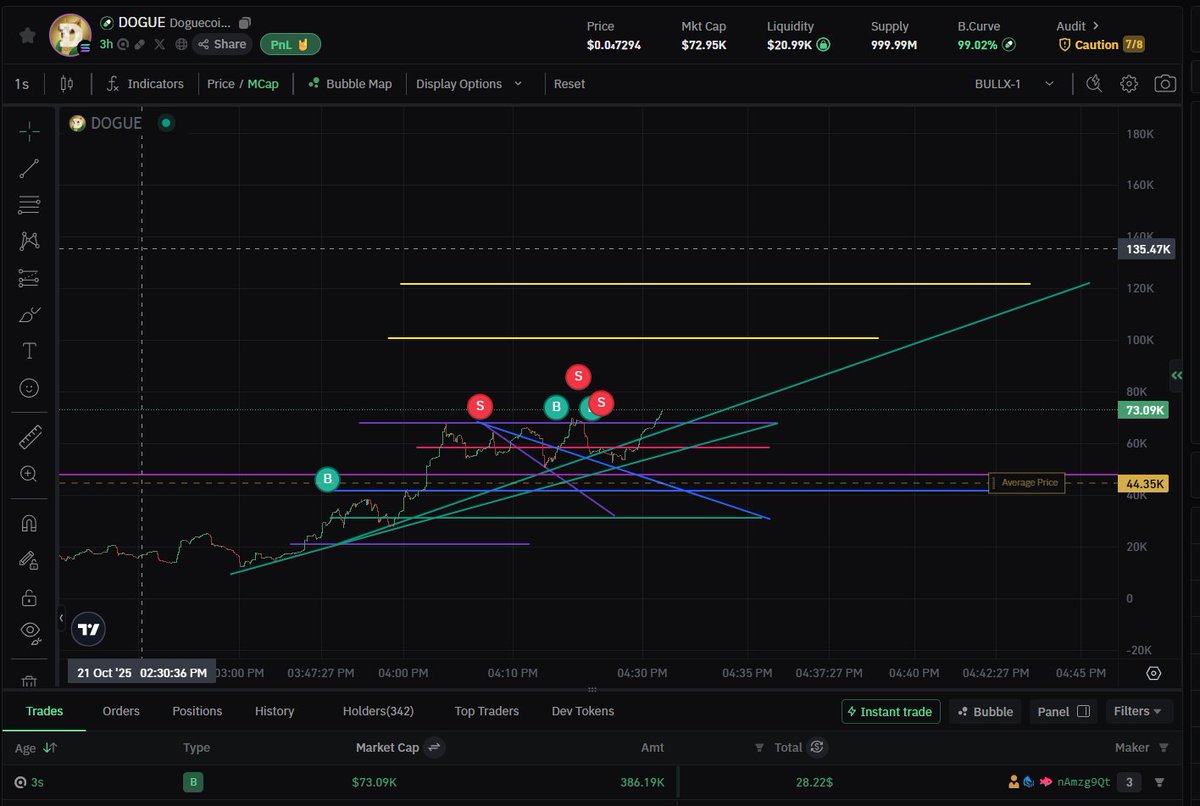Take a chart snapshot with camera icon

[x=1165, y=84]
